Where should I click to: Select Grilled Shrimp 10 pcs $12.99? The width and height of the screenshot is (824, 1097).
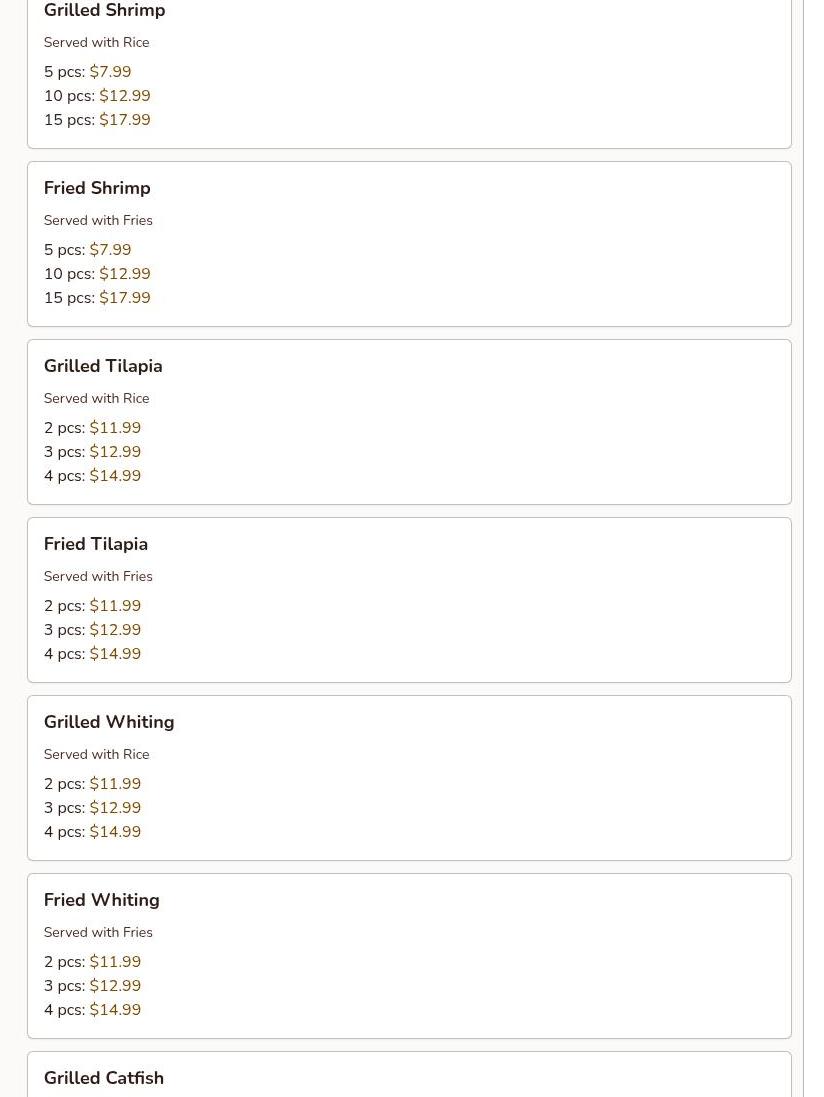coord(97,96)
